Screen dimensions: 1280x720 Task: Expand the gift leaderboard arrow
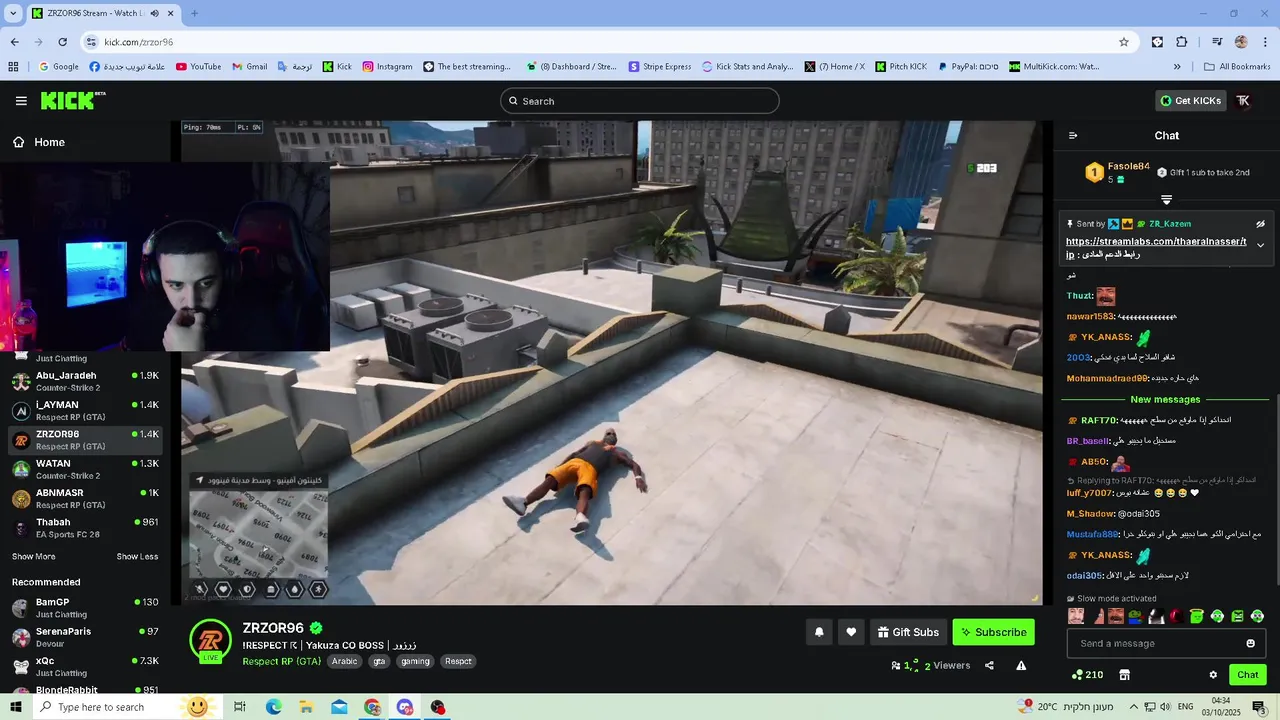click(x=1166, y=200)
